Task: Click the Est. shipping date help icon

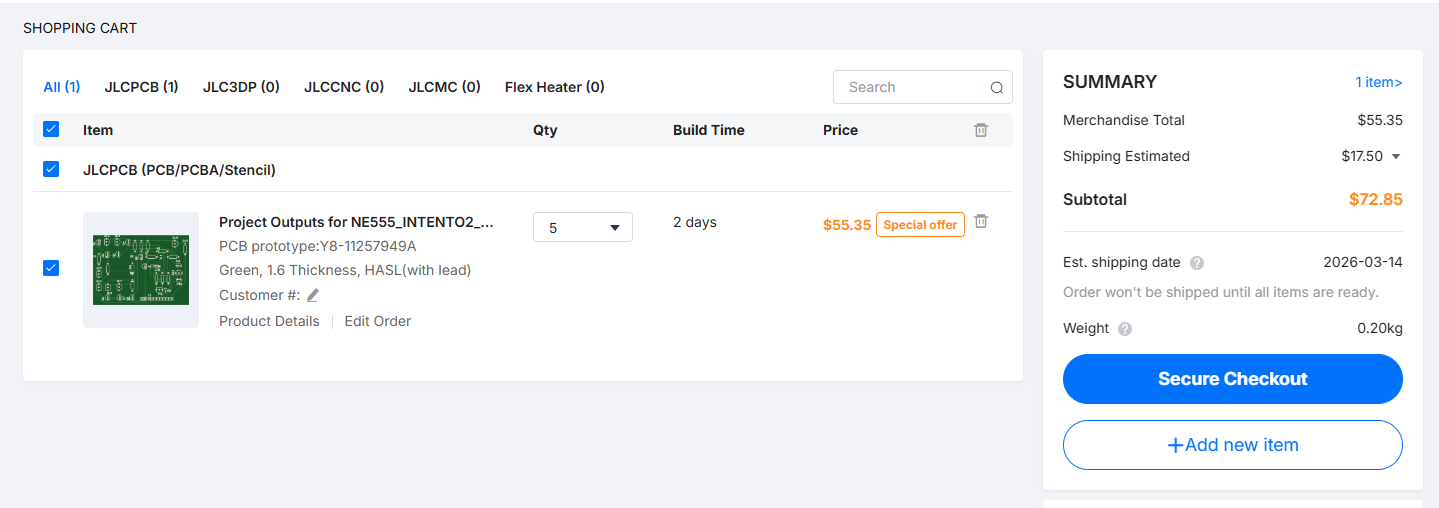Action: click(1197, 263)
